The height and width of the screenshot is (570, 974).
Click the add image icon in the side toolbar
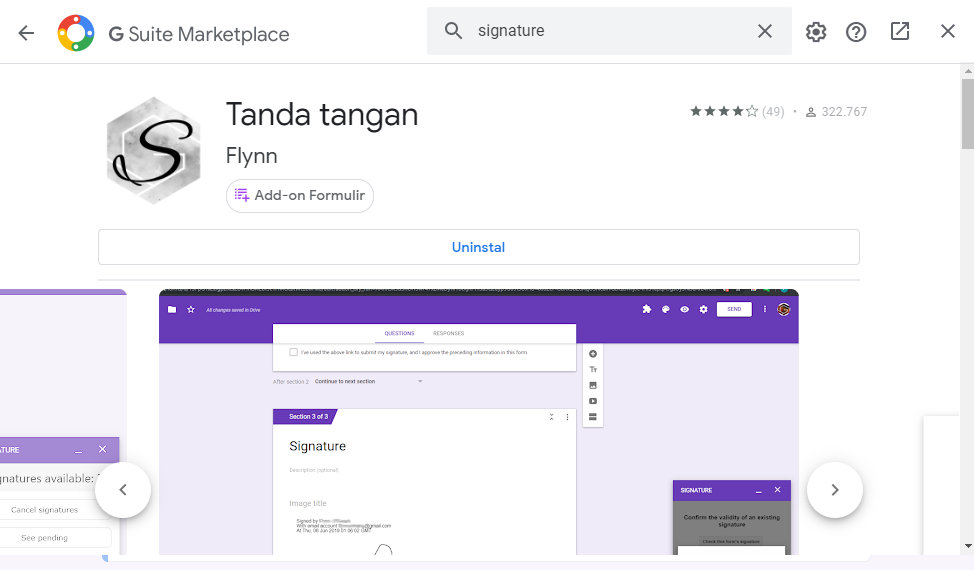593,386
